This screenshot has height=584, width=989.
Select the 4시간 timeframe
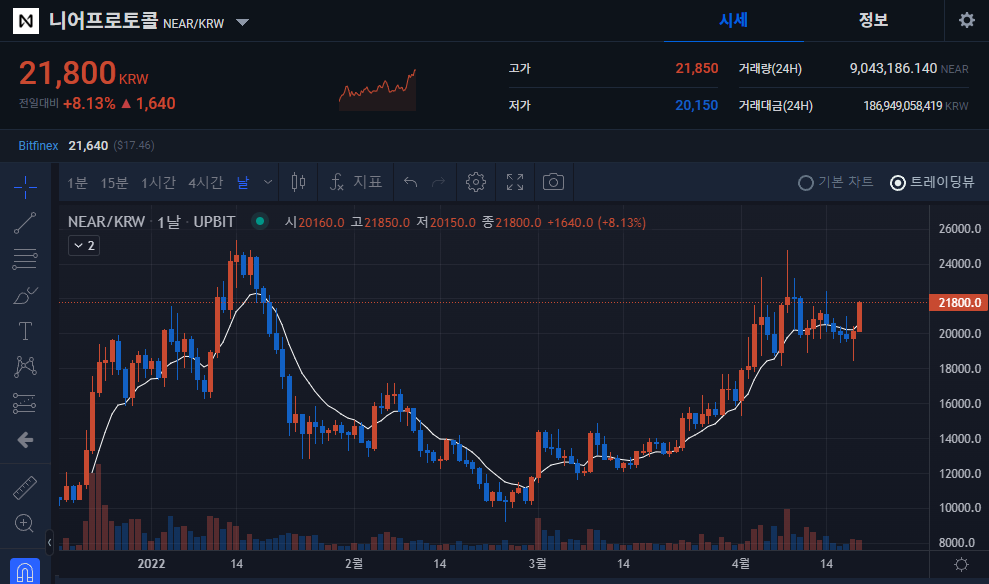[206, 183]
